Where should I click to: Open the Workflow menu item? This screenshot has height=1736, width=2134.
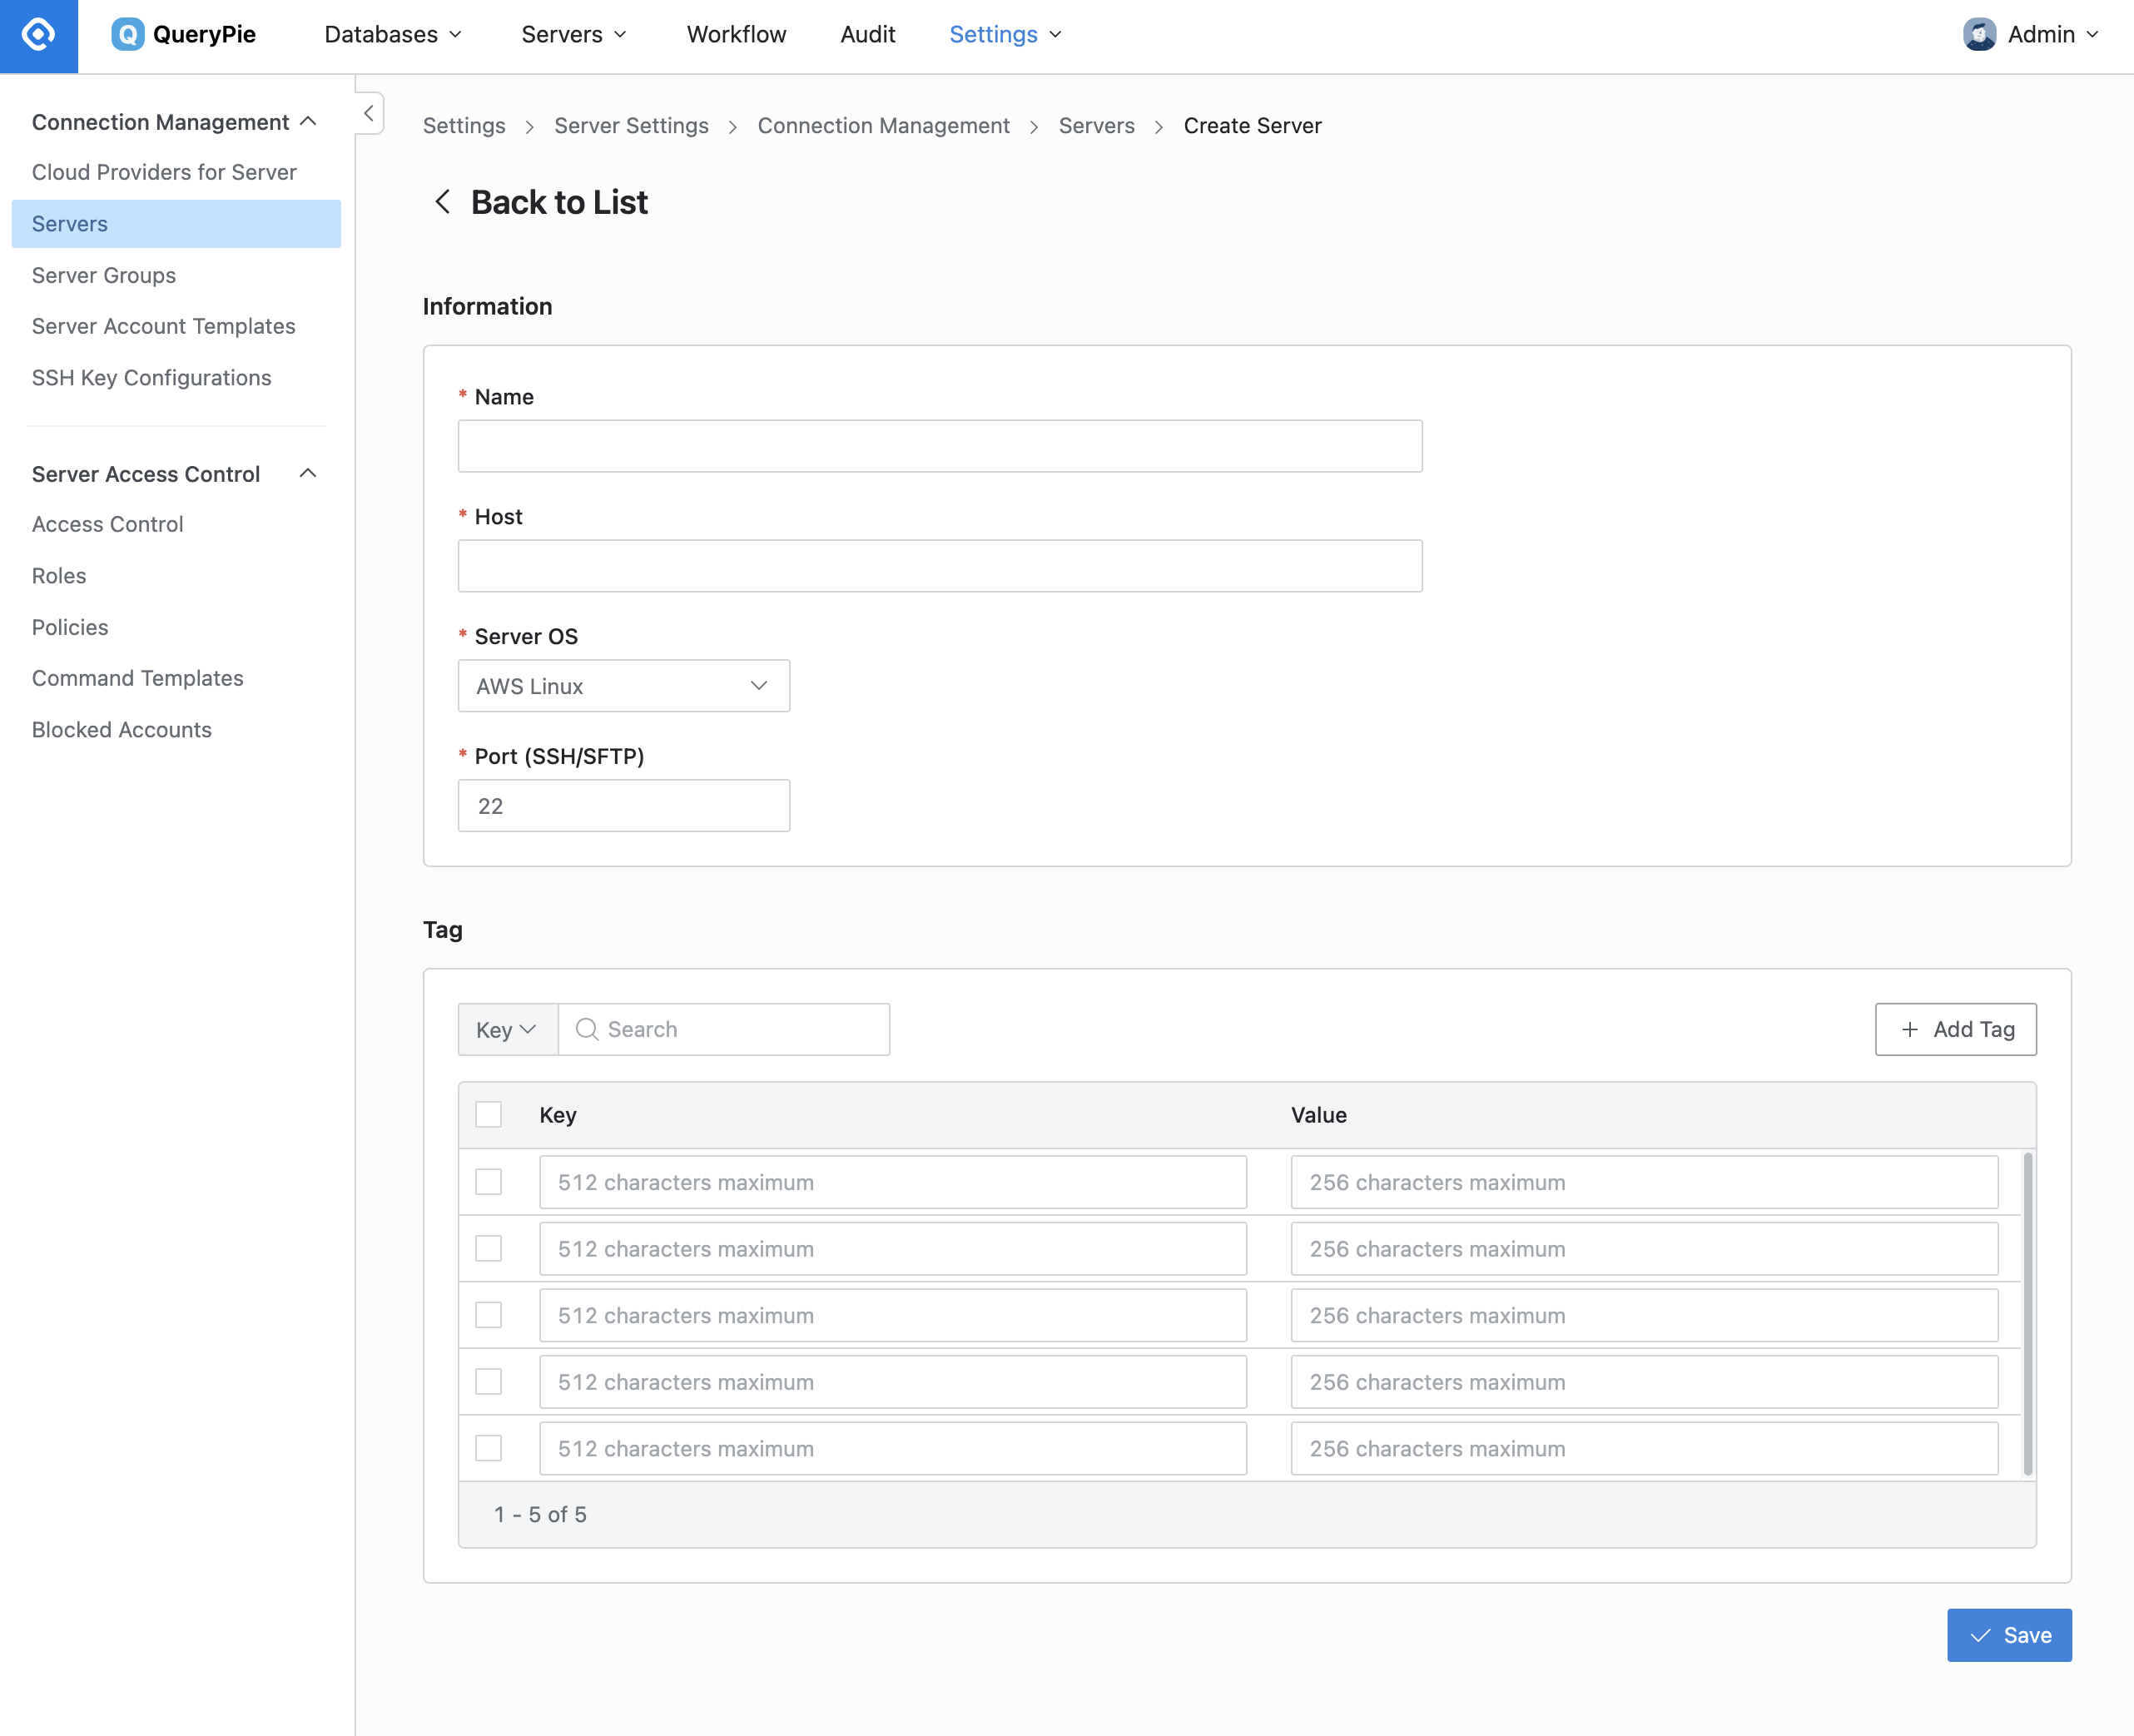click(736, 35)
